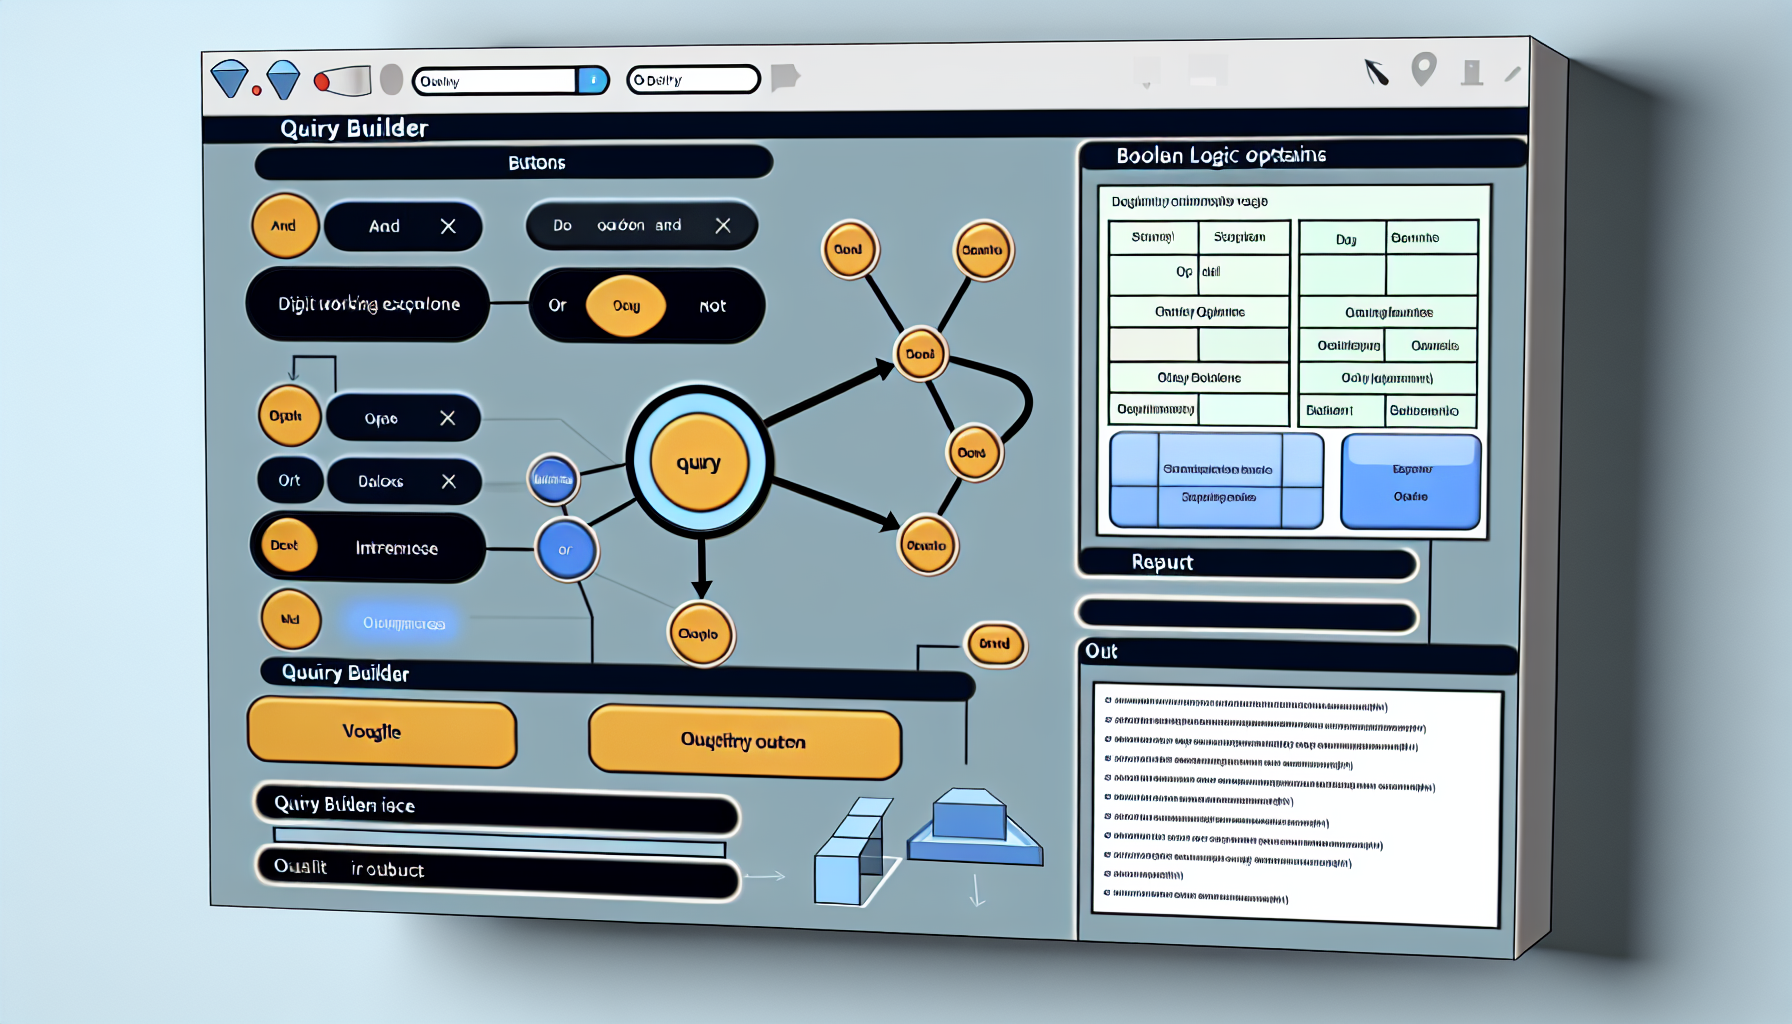Remove the 'And' chip with its X
The image size is (1792, 1024).
[448, 226]
